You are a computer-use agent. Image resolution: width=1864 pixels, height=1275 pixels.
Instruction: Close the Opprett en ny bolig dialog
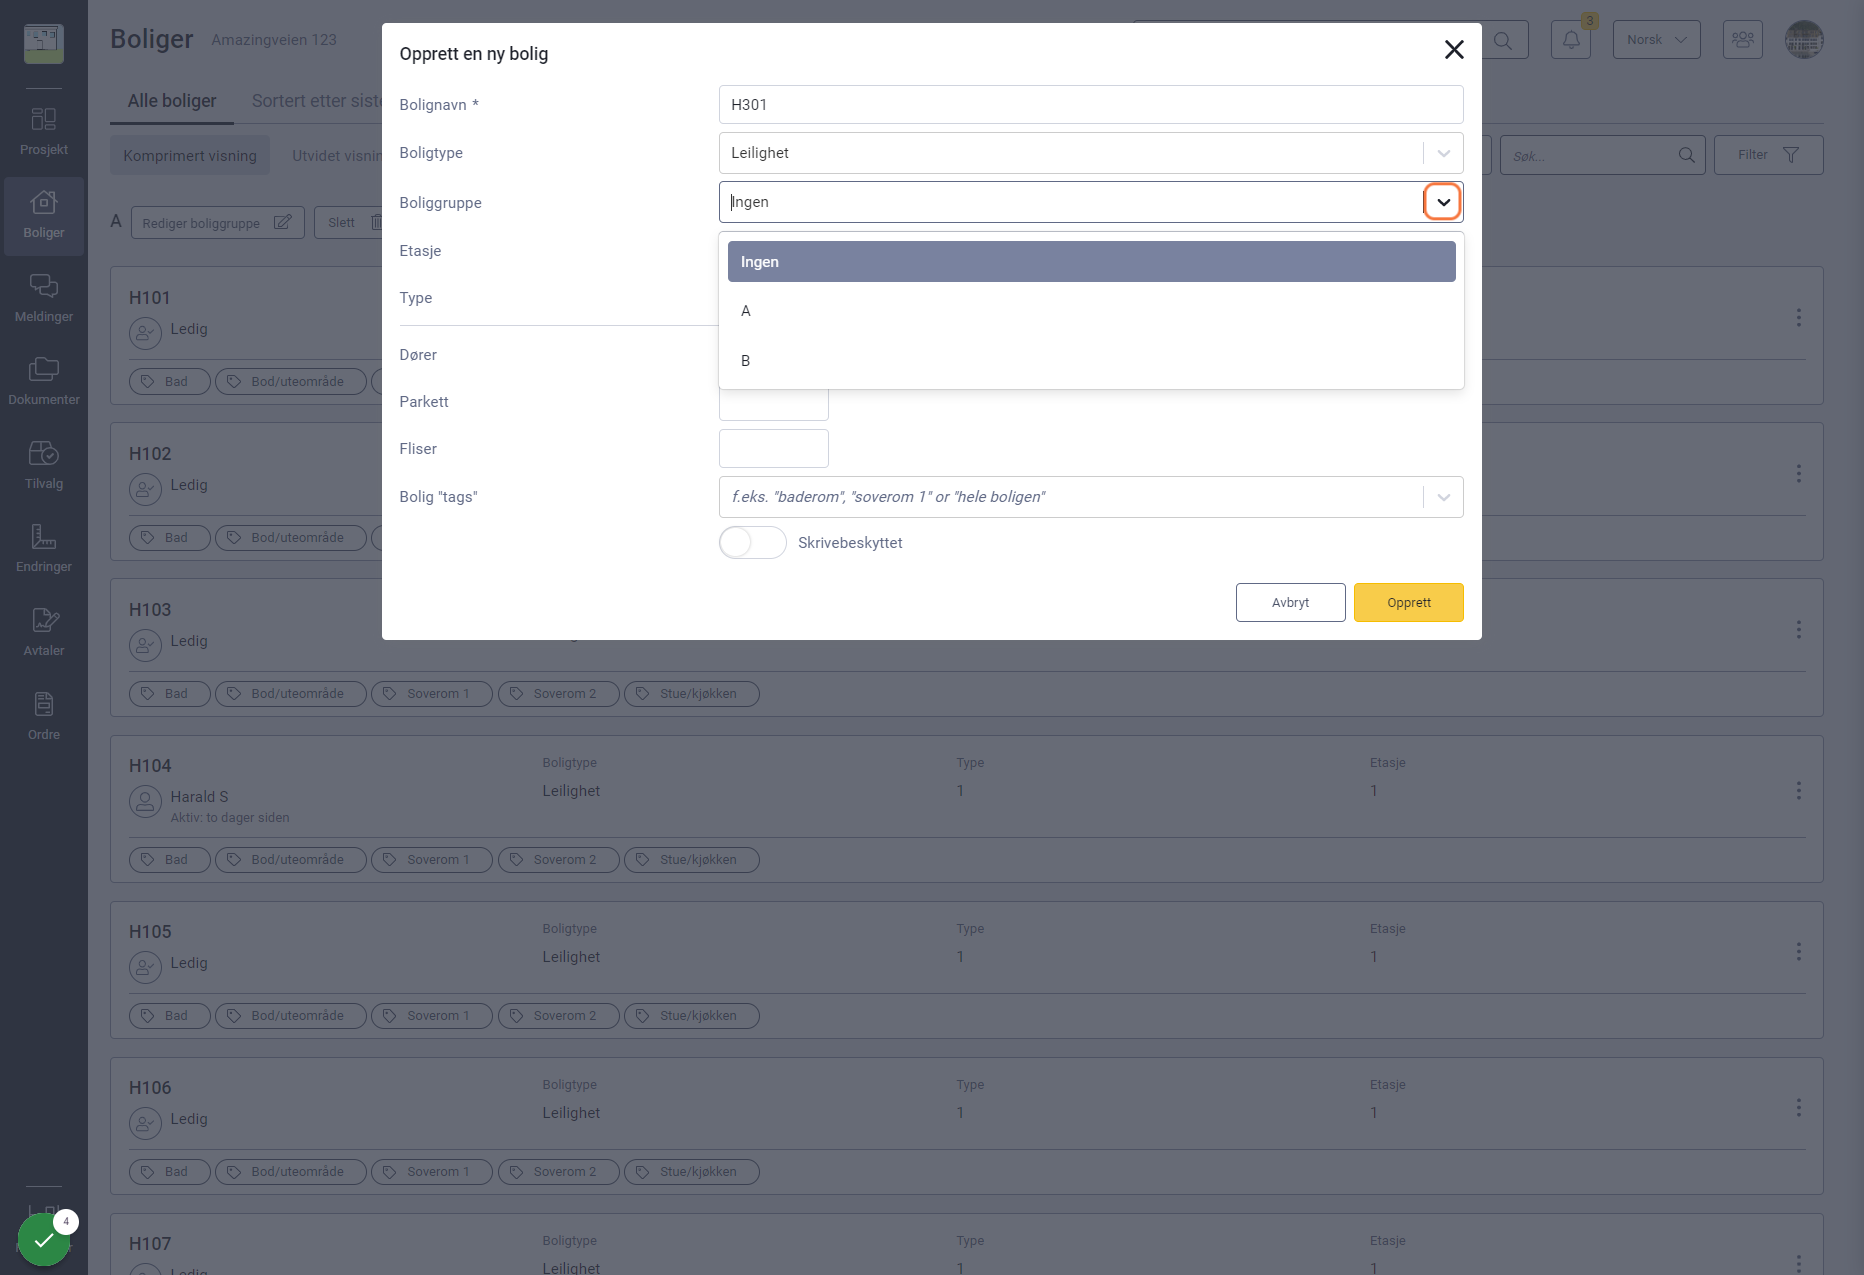(x=1454, y=50)
